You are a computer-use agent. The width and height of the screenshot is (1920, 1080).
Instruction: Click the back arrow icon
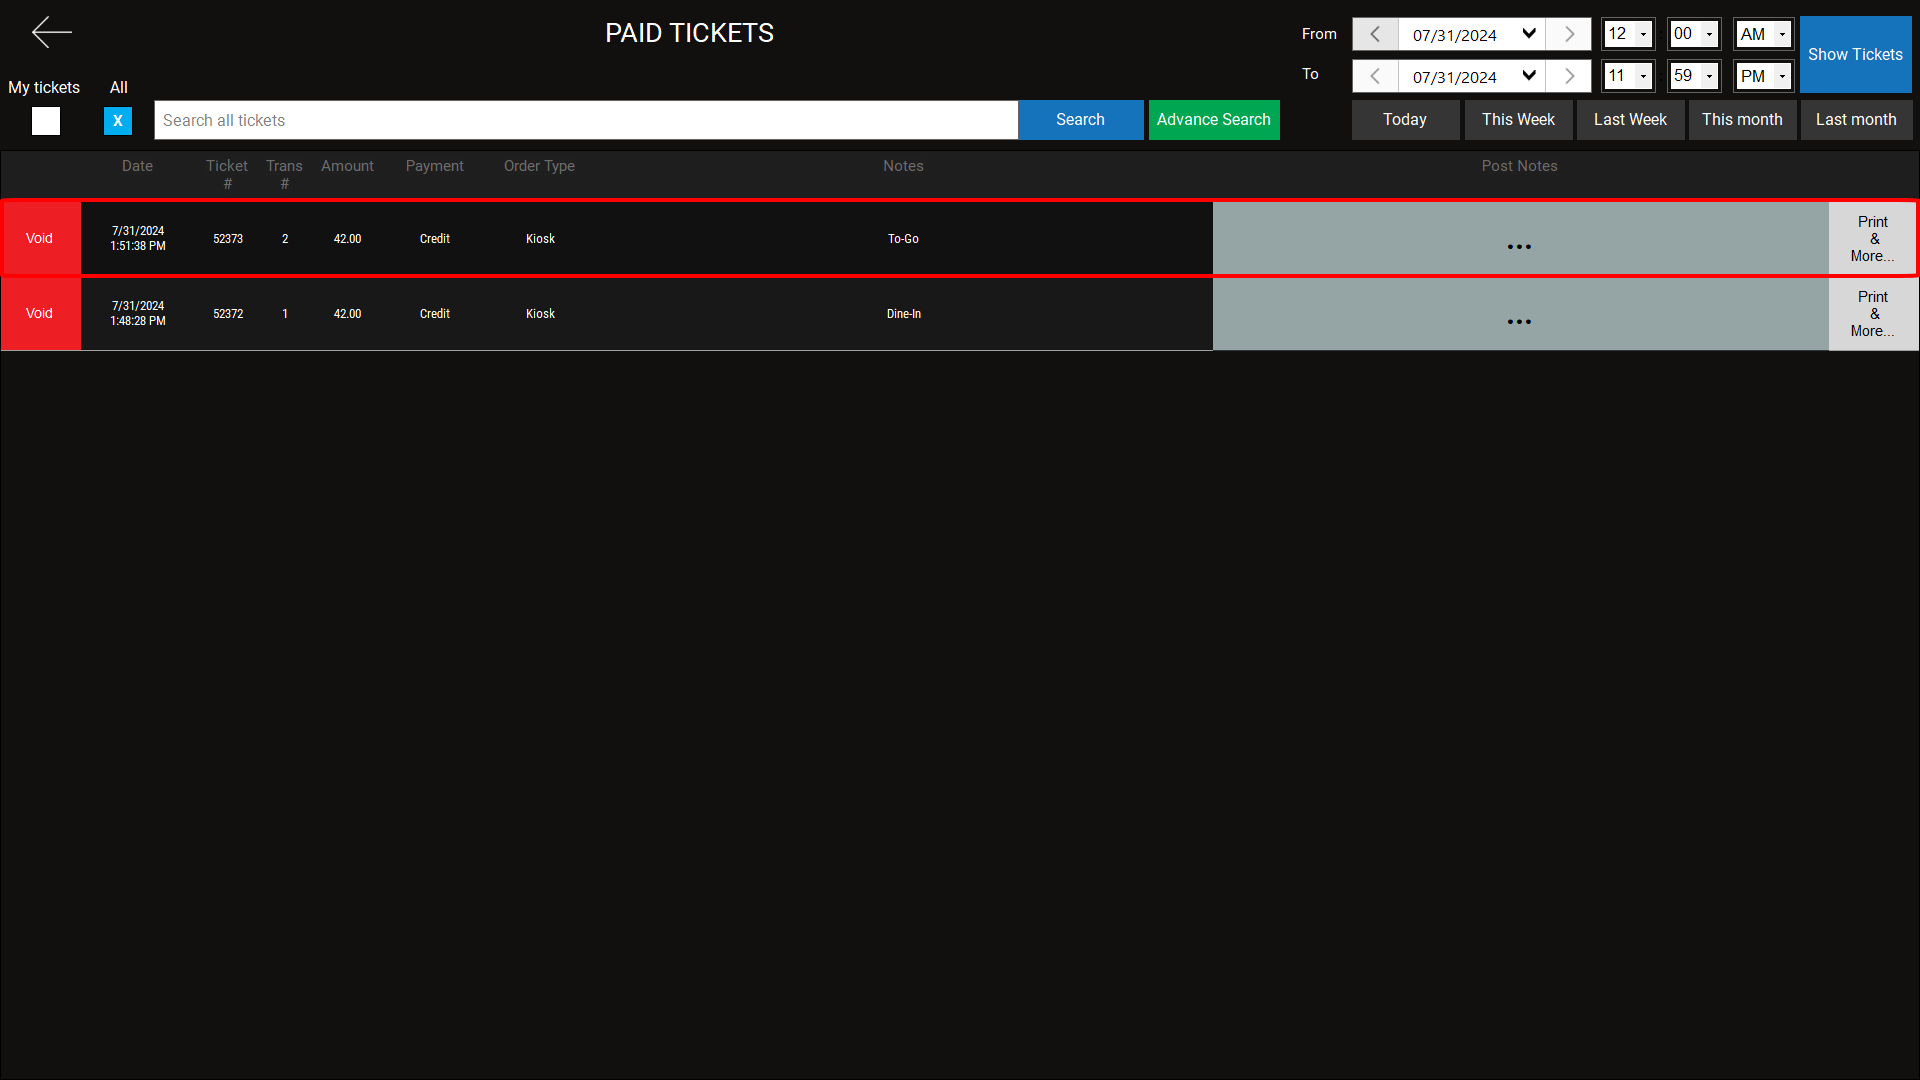click(51, 33)
